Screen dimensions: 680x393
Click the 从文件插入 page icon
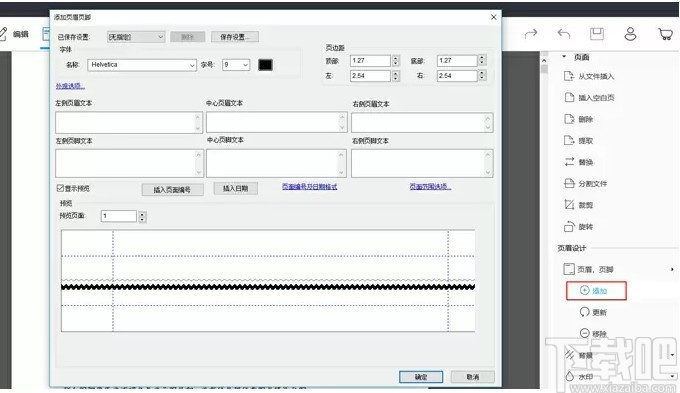569,76
